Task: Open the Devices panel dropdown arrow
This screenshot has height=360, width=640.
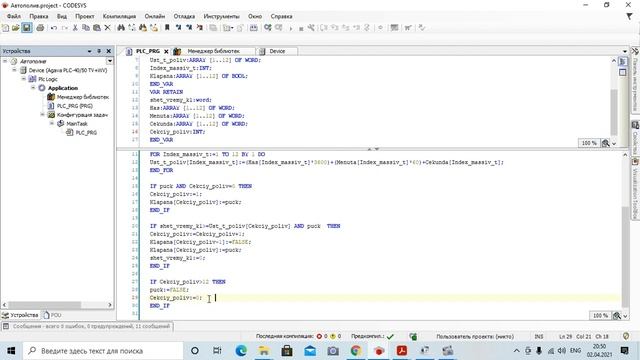Action: (x=89, y=51)
